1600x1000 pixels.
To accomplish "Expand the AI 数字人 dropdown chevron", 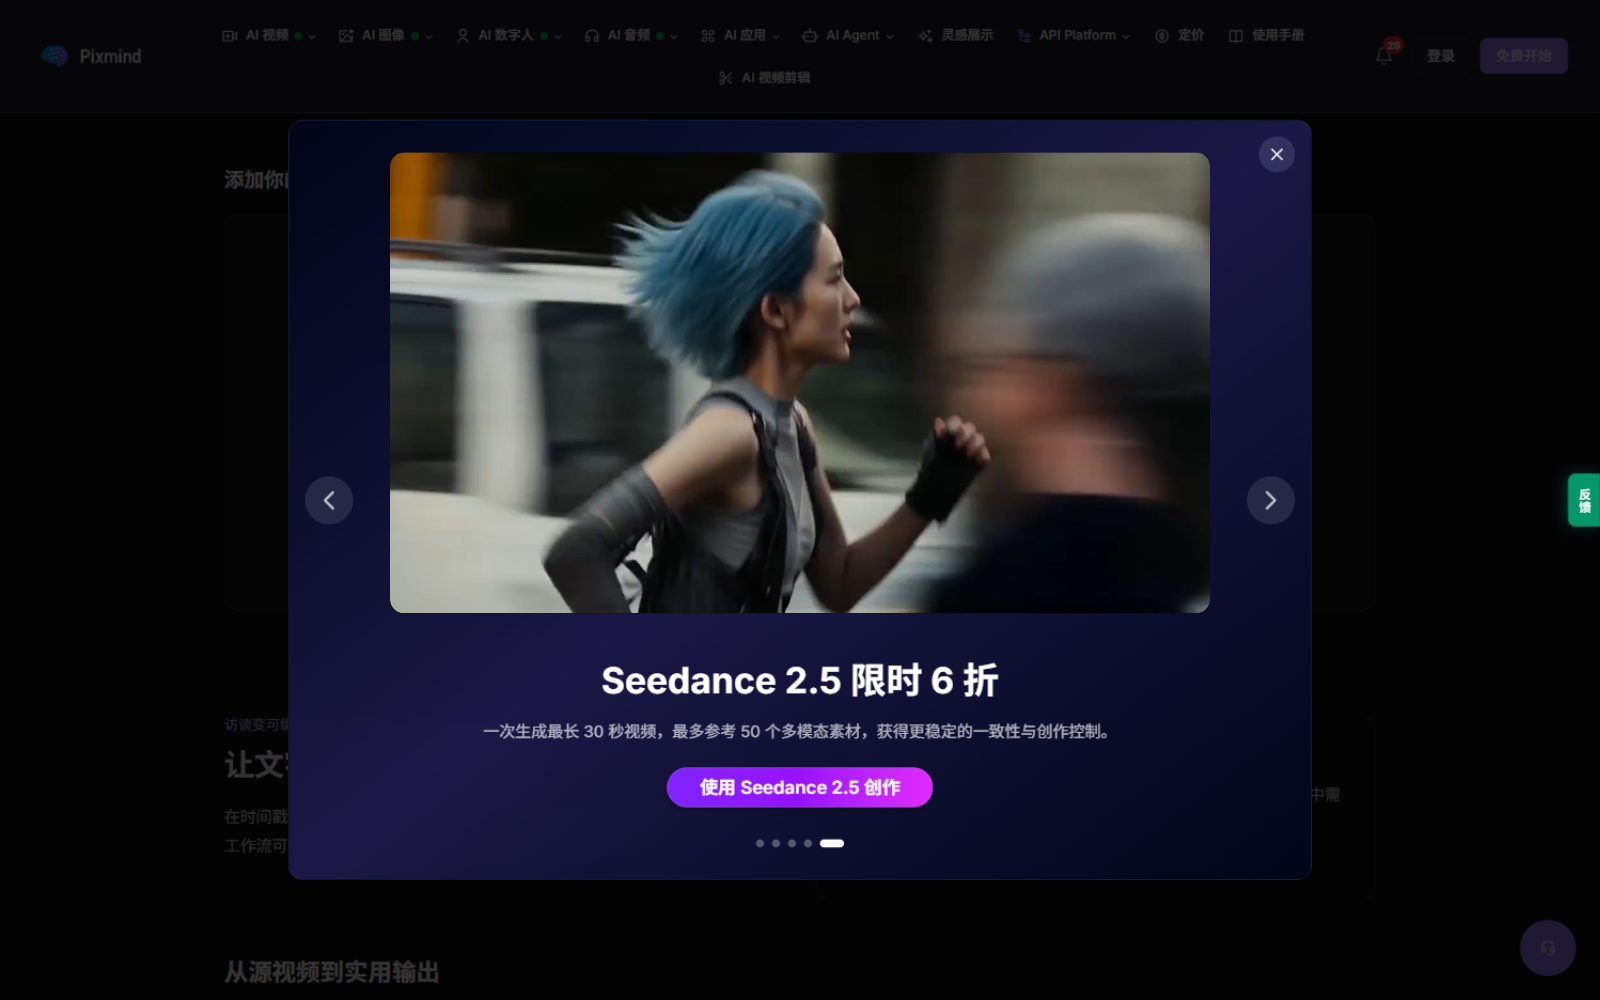I will tap(558, 37).
